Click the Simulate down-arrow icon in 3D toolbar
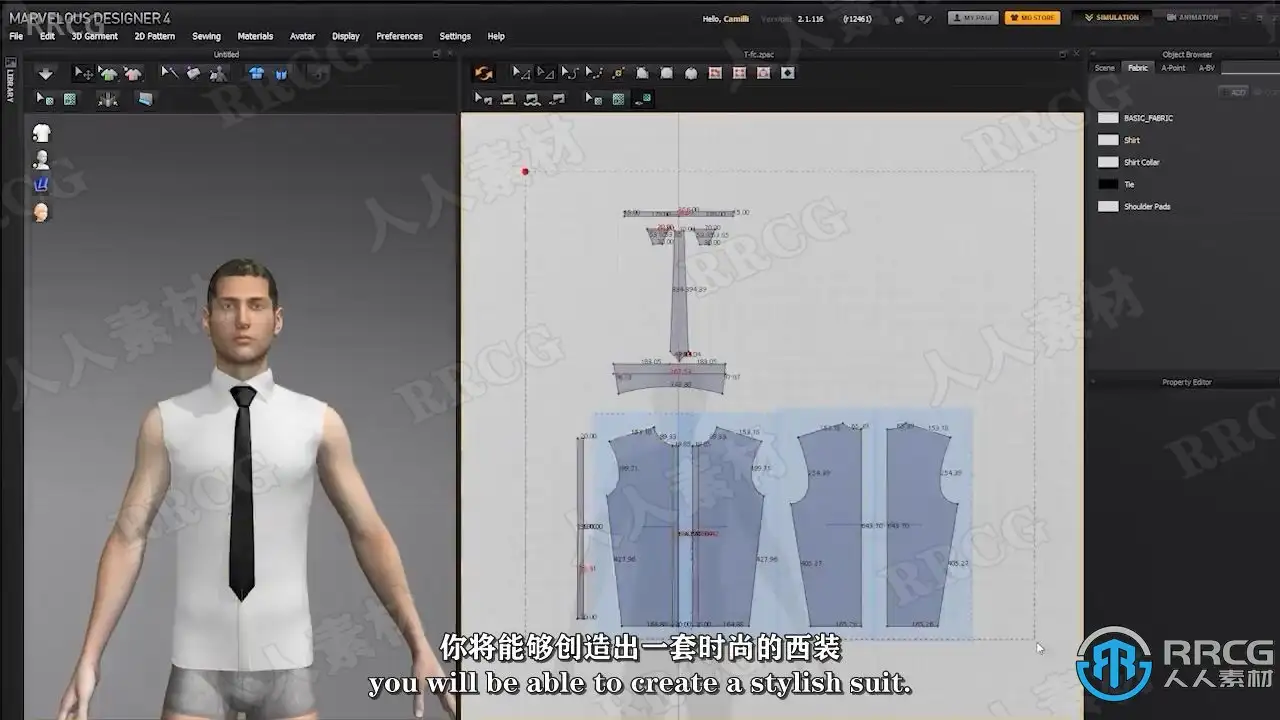 pyautogui.click(x=45, y=74)
